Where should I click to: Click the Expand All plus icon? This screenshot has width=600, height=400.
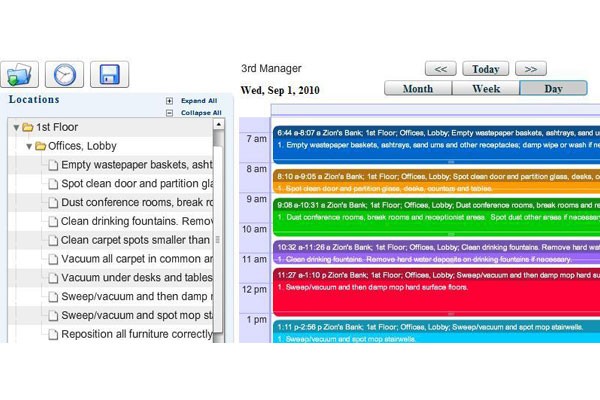coord(170,101)
